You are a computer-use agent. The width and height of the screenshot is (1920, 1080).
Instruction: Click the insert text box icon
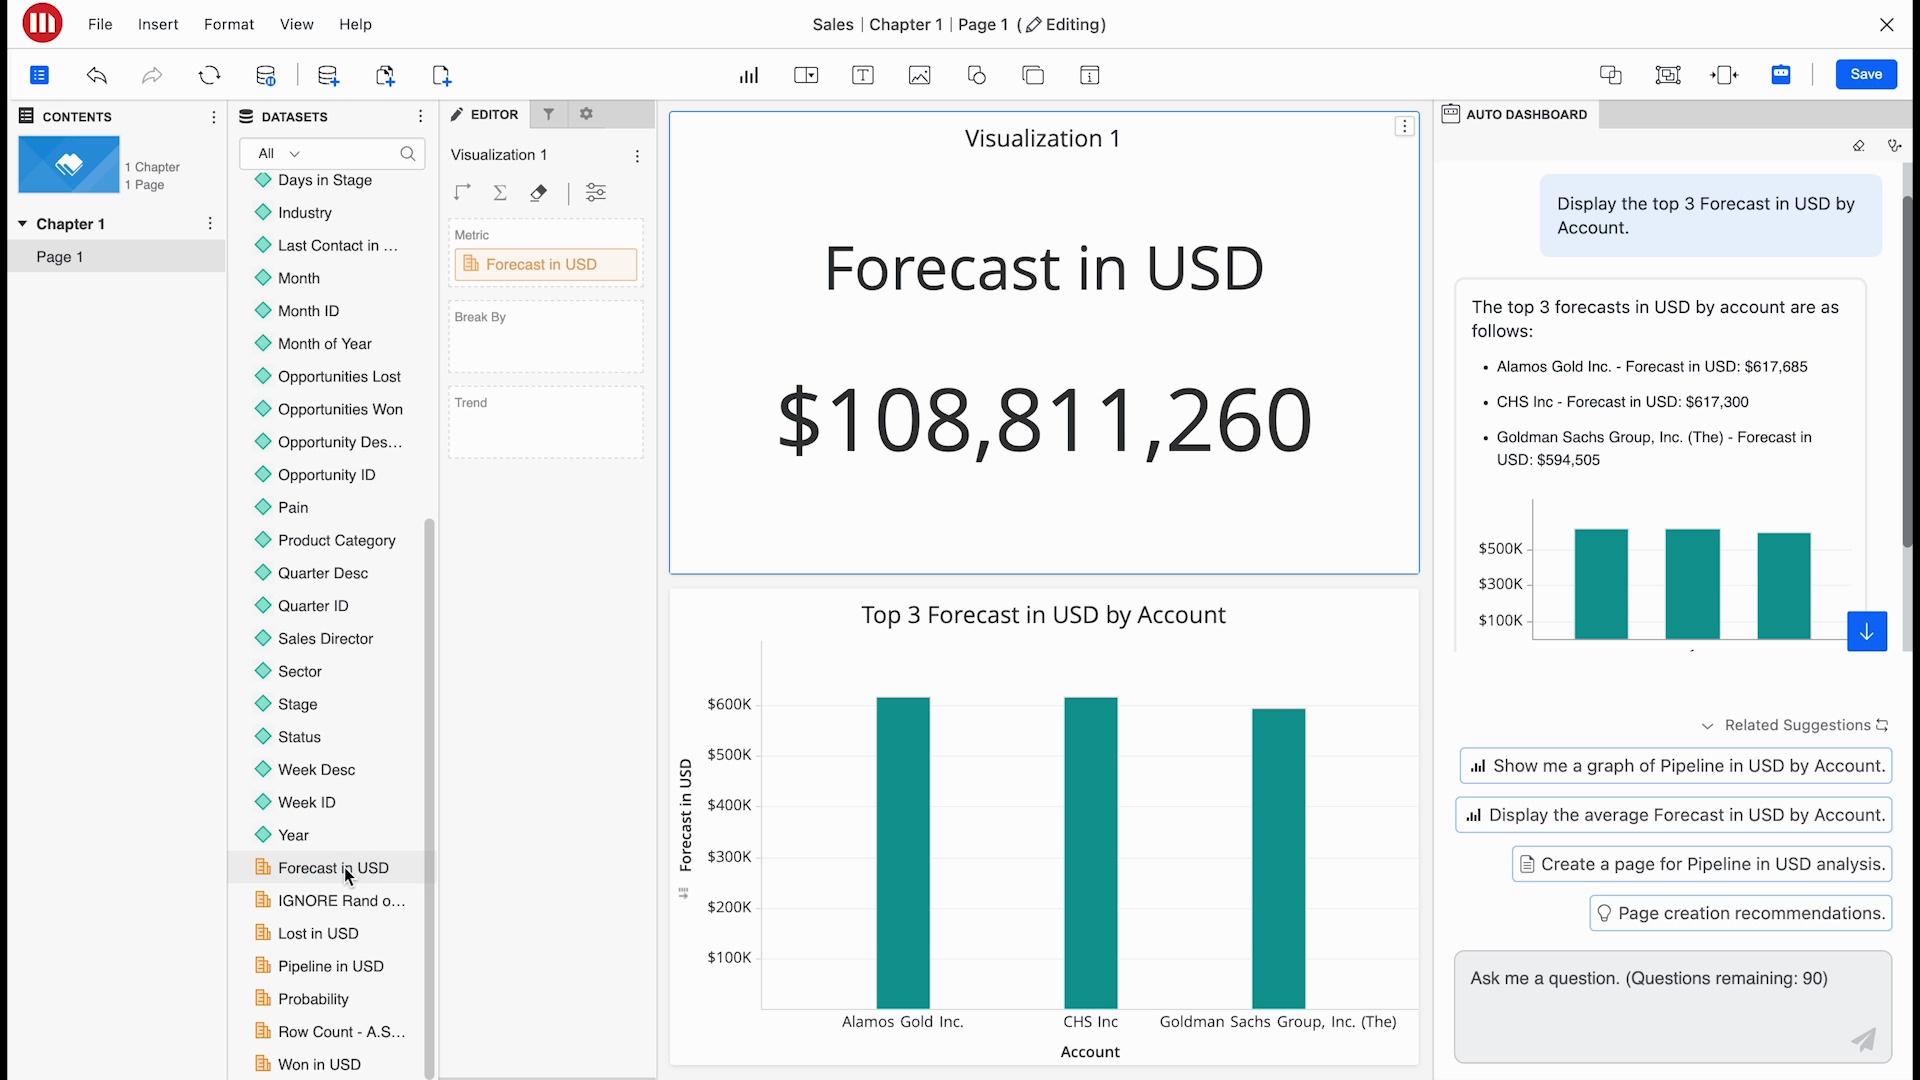862,75
